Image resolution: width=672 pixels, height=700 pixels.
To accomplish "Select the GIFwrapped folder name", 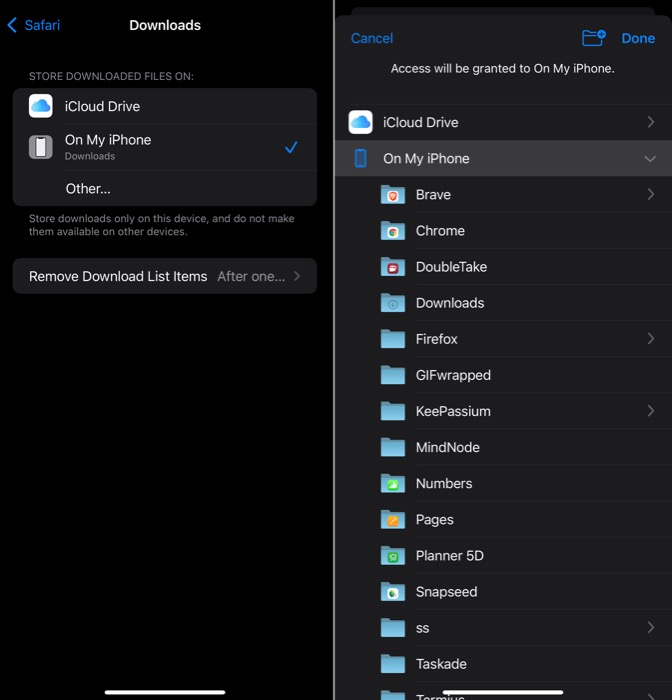I will pyautogui.click(x=453, y=375).
